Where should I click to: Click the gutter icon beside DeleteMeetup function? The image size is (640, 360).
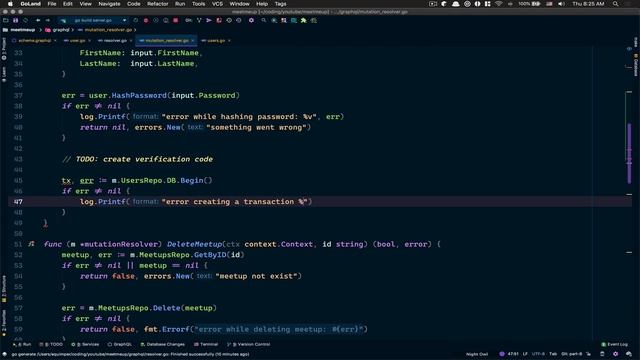point(31,244)
